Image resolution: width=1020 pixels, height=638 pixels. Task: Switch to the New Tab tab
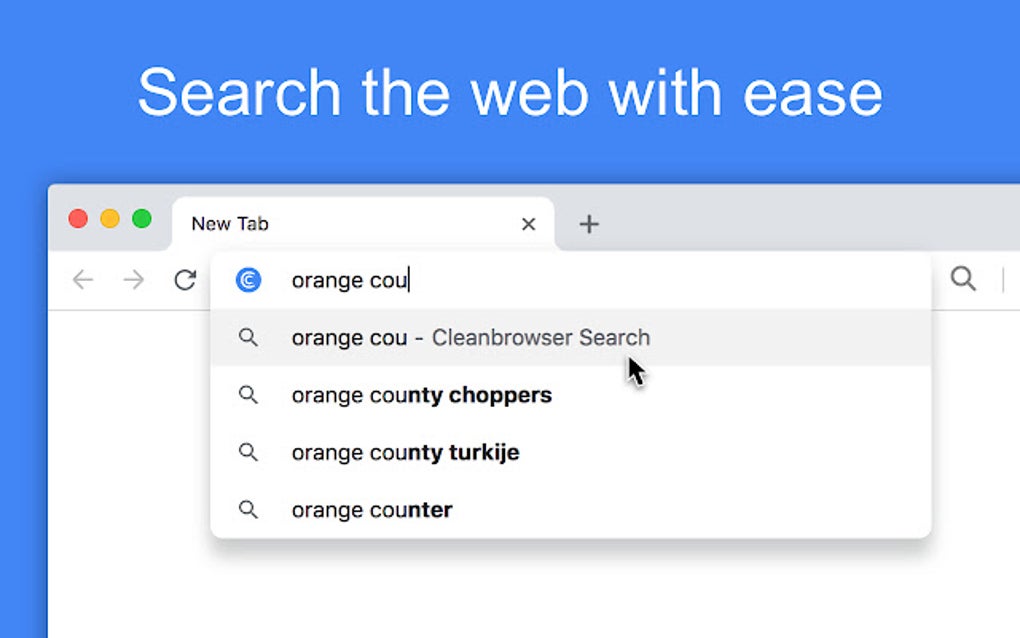click(300, 223)
